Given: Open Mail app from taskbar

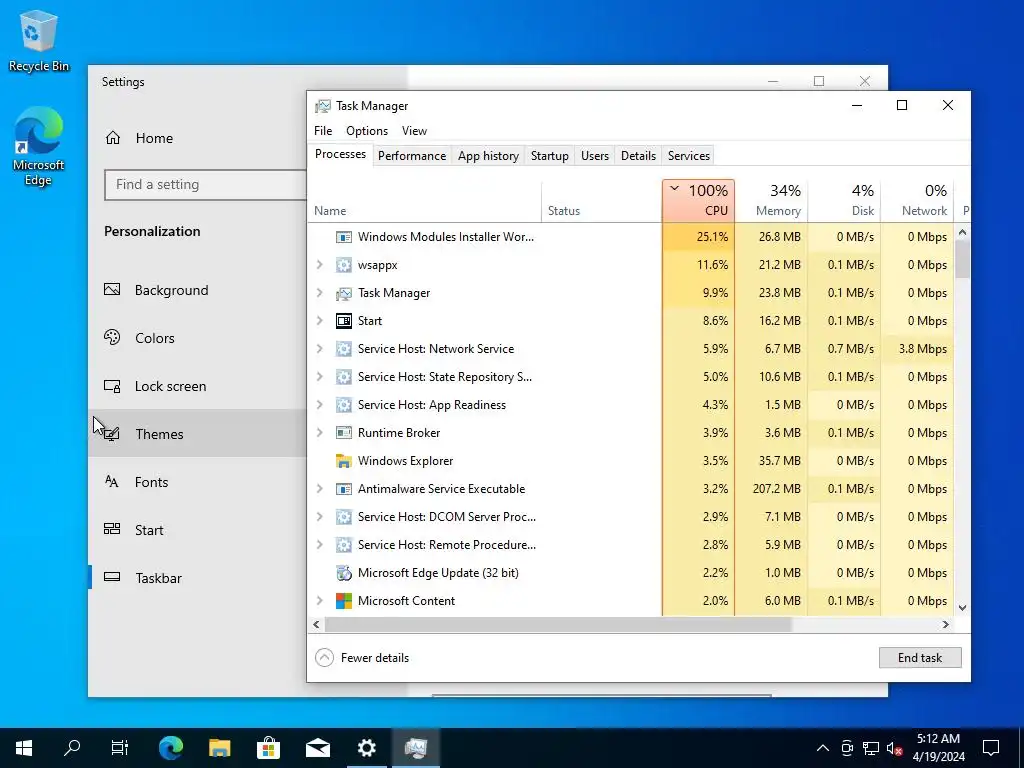Looking at the screenshot, I should 318,748.
